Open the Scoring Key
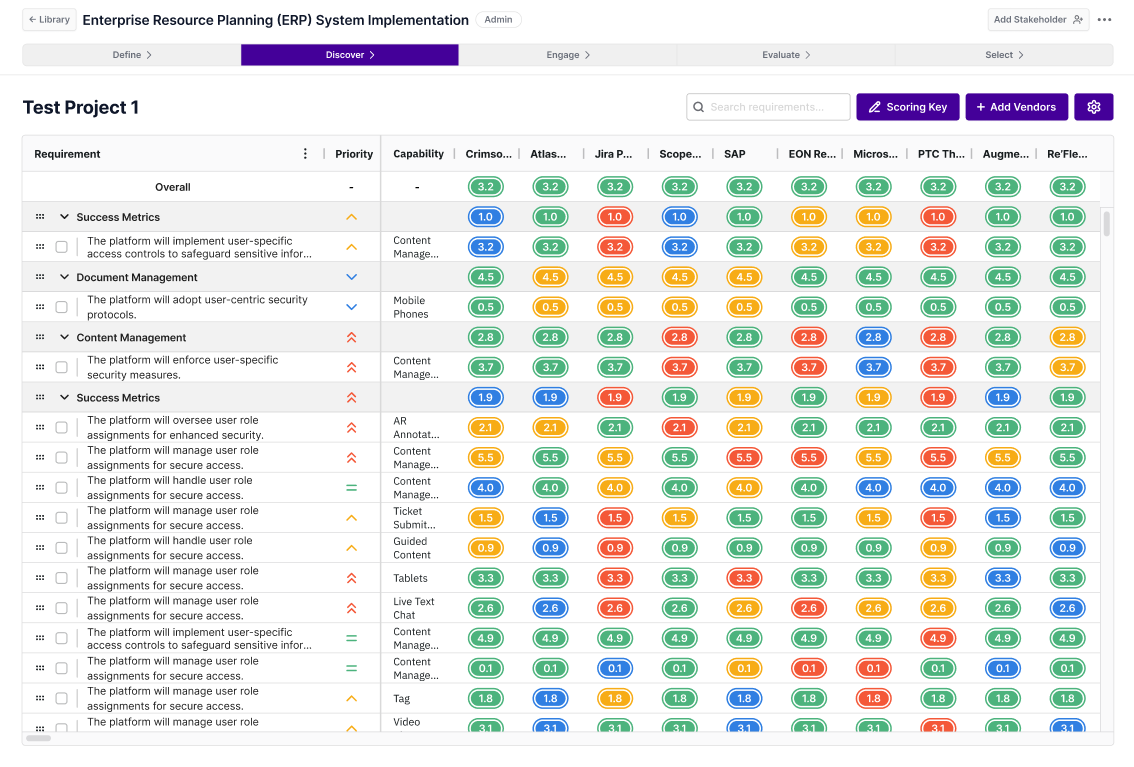Image resolution: width=1134 pixels, height=767 pixels. click(907, 107)
